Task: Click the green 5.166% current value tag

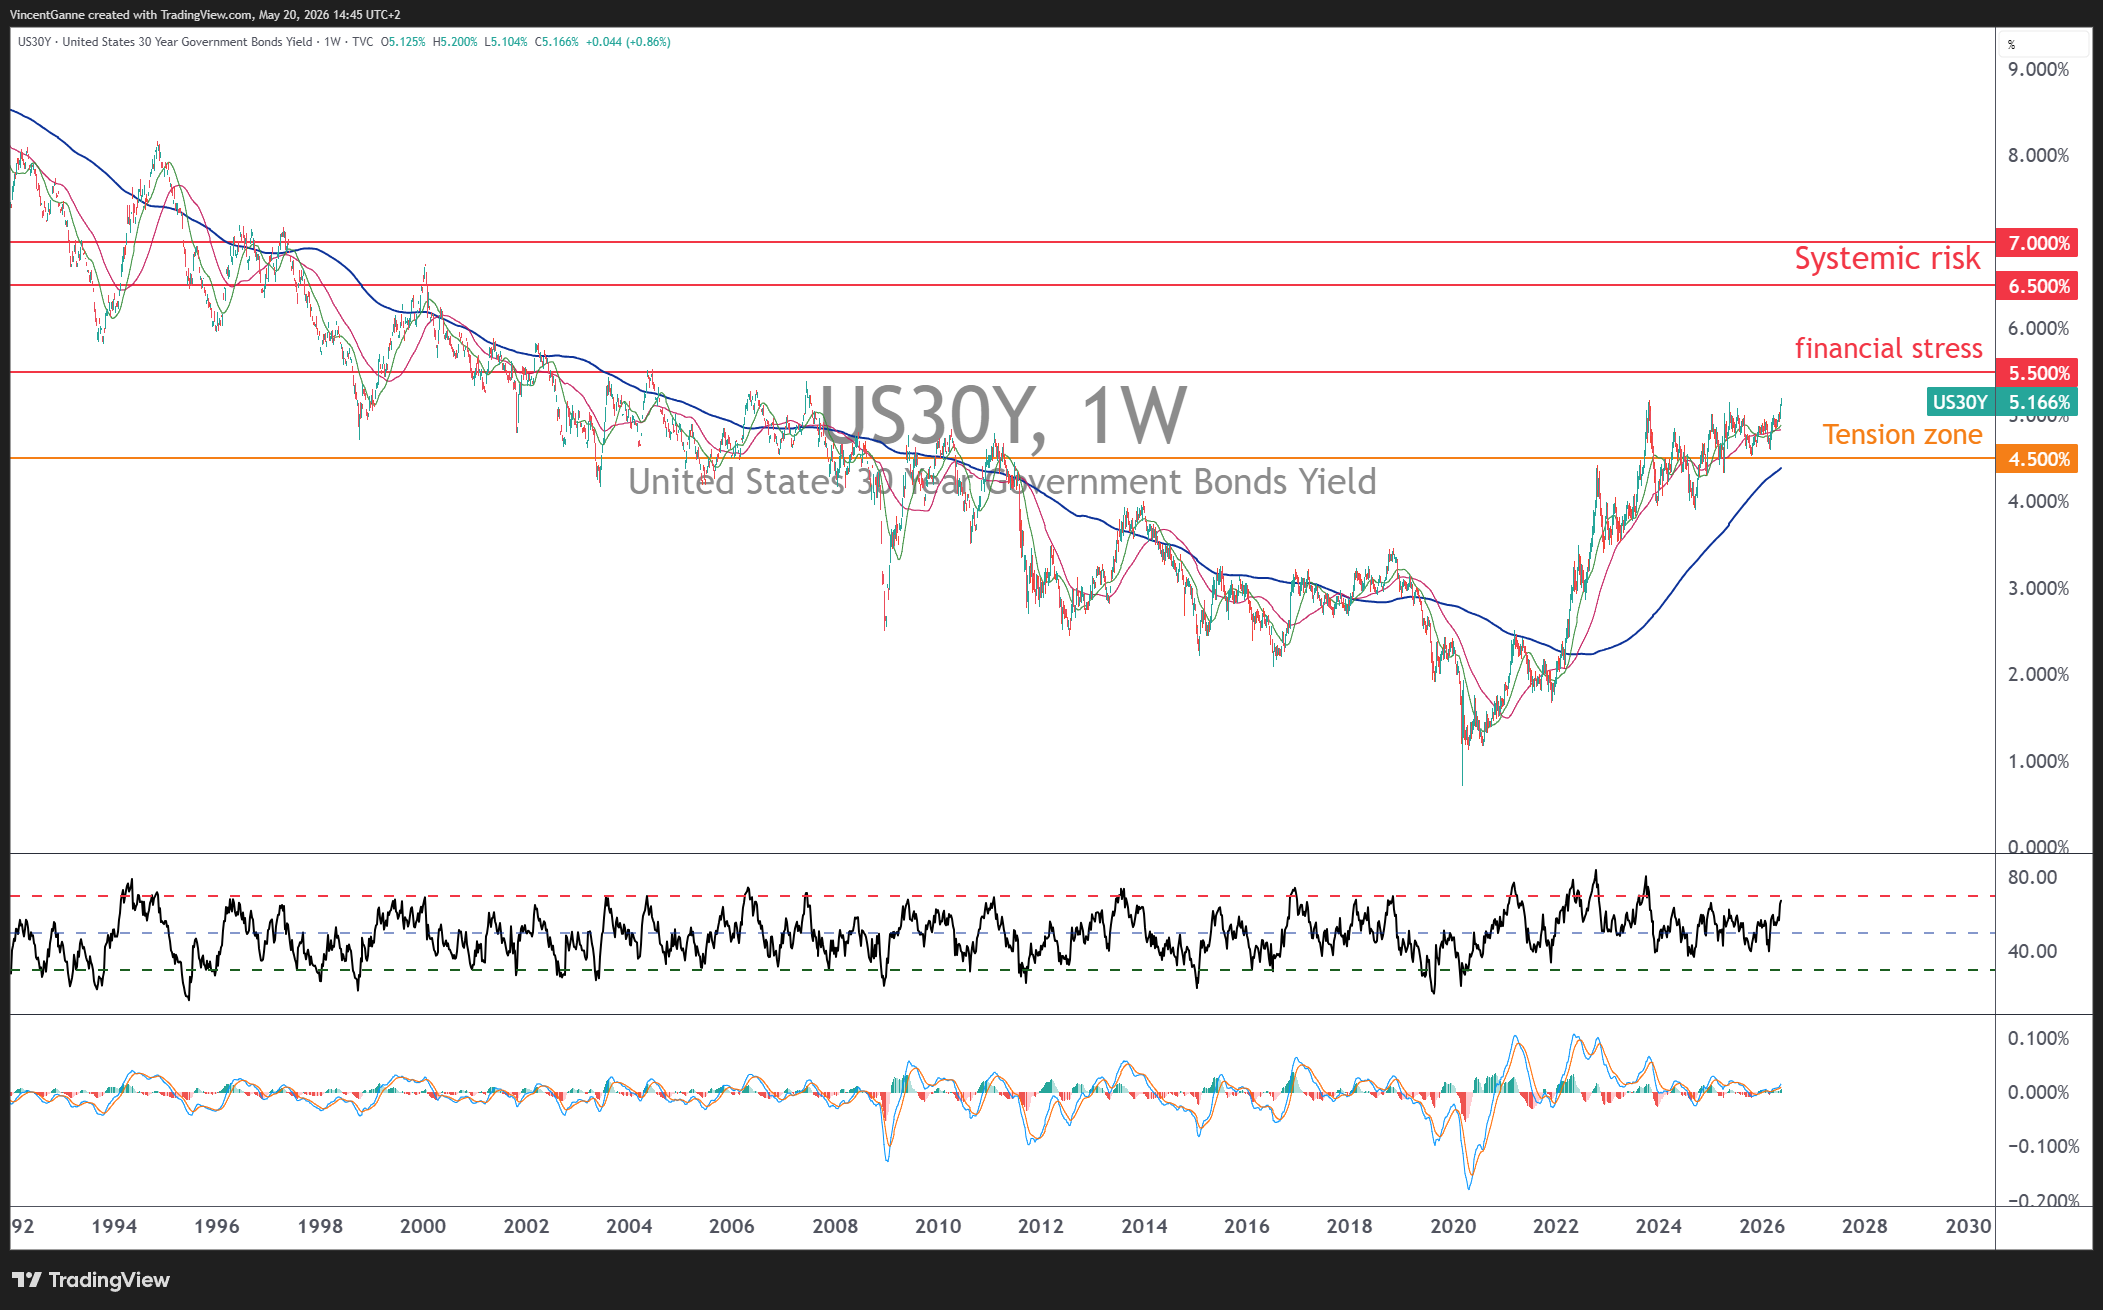Action: coord(2038,402)
